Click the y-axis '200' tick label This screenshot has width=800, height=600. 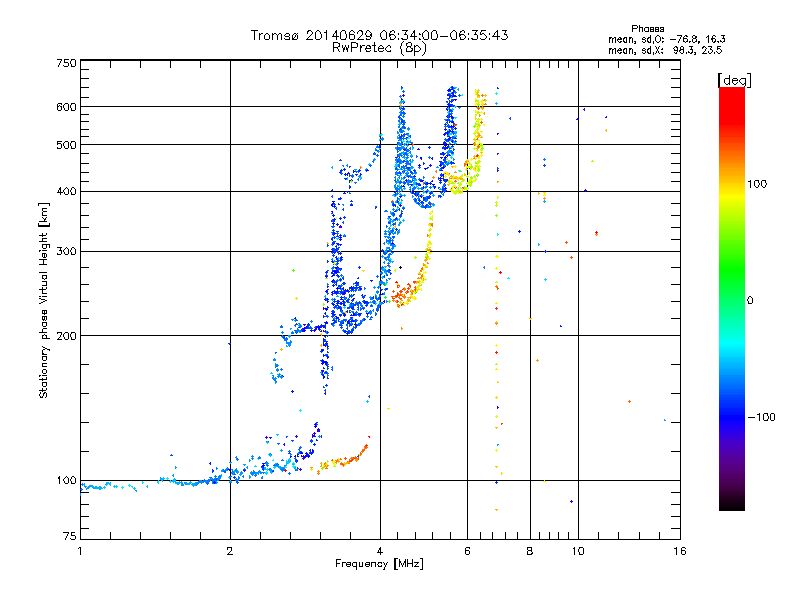[67, 336]
